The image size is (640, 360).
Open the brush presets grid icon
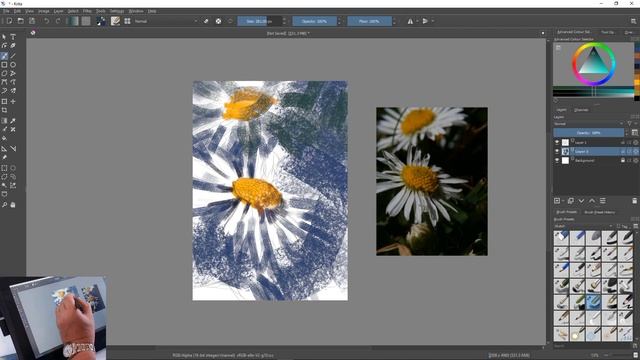point(127,21)
